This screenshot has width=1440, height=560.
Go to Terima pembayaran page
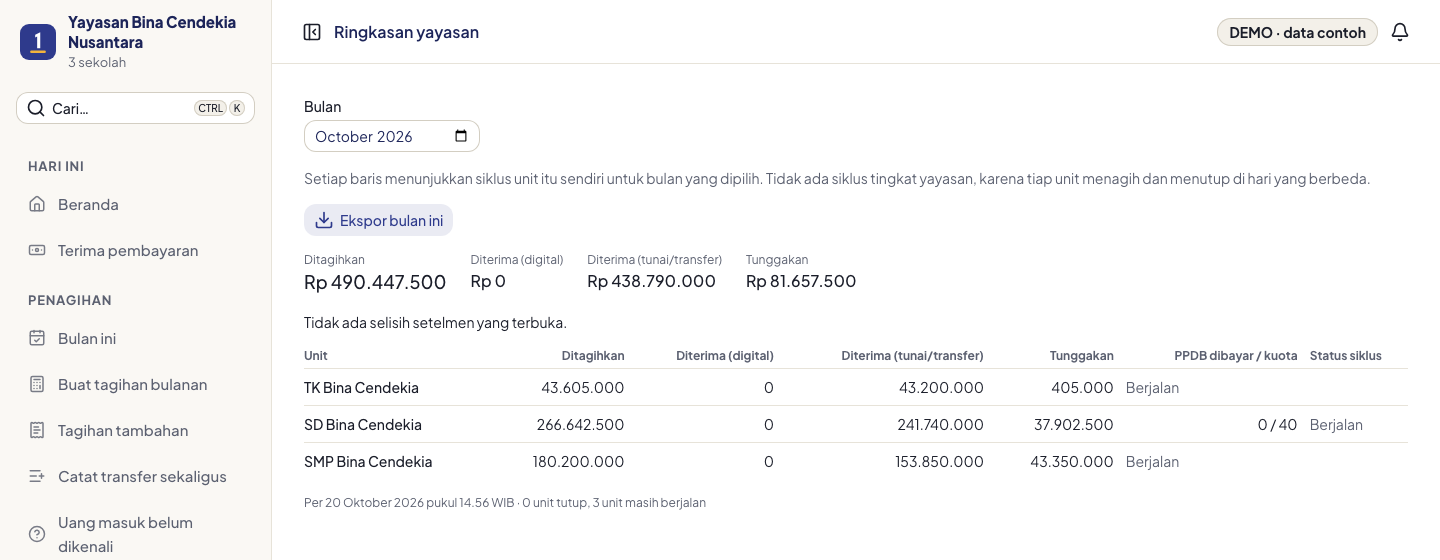point(135,250)
